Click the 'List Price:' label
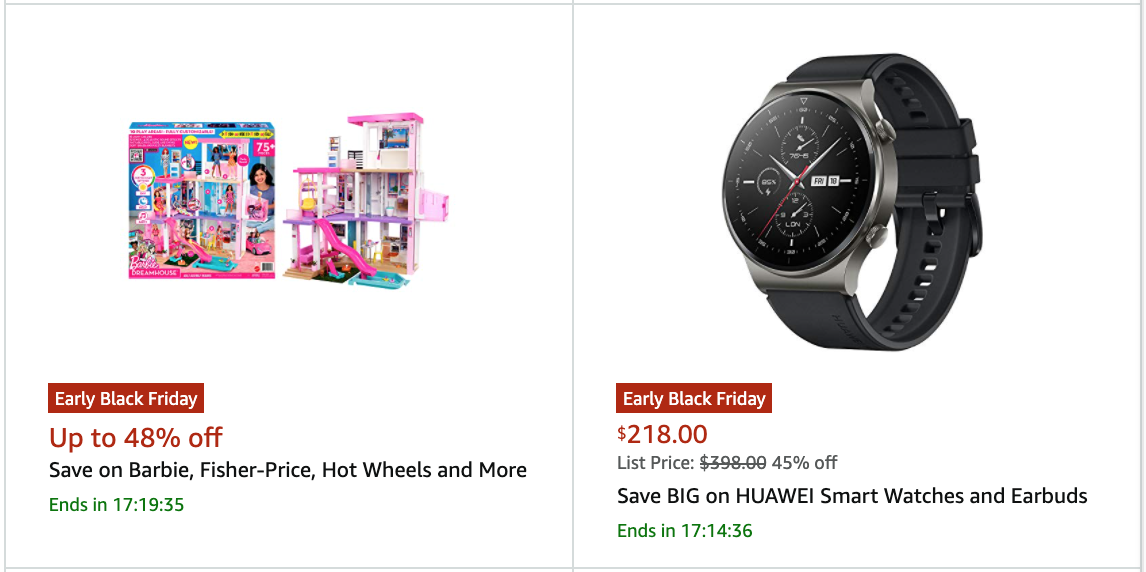 (655, 463)
